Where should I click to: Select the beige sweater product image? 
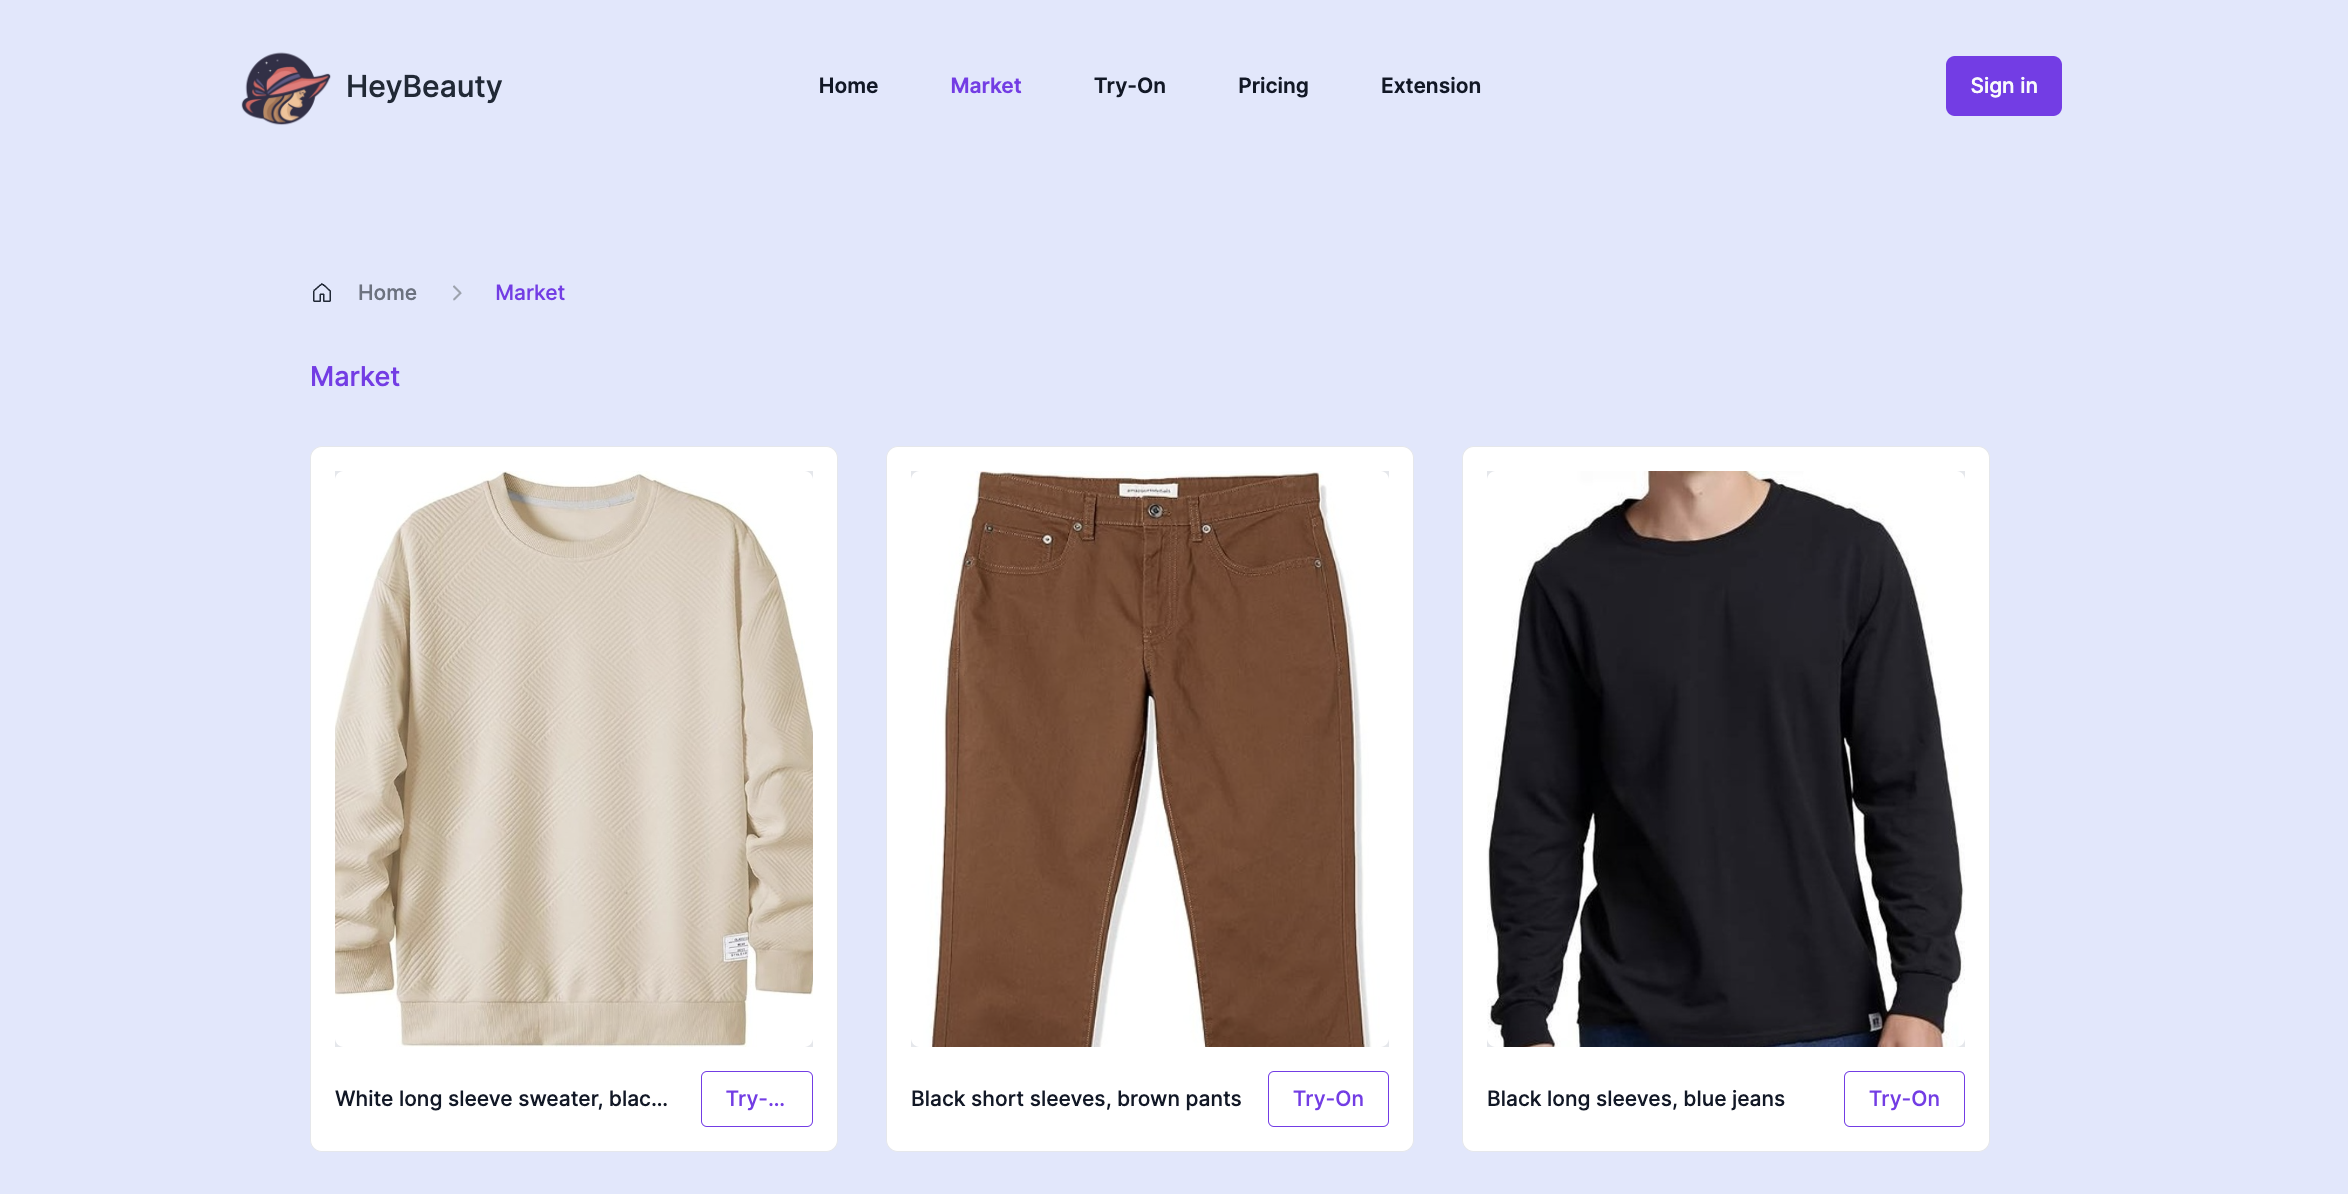tap(574, 759)
